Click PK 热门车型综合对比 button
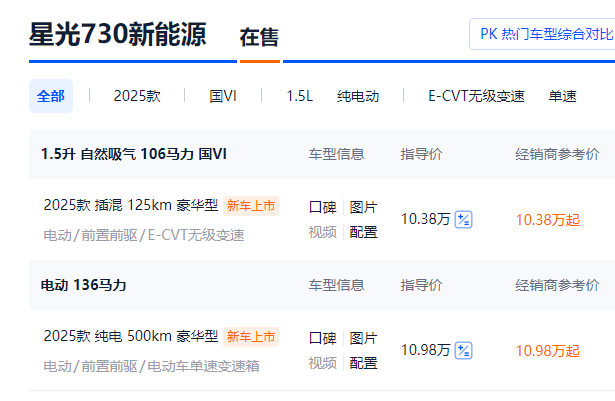615x401 pixels. (545, 33)
